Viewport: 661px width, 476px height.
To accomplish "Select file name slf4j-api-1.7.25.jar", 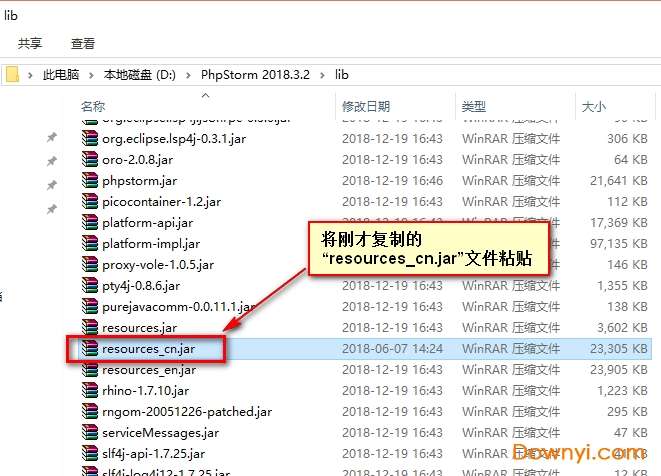I will pyautogui.click(x=153, y=454).
